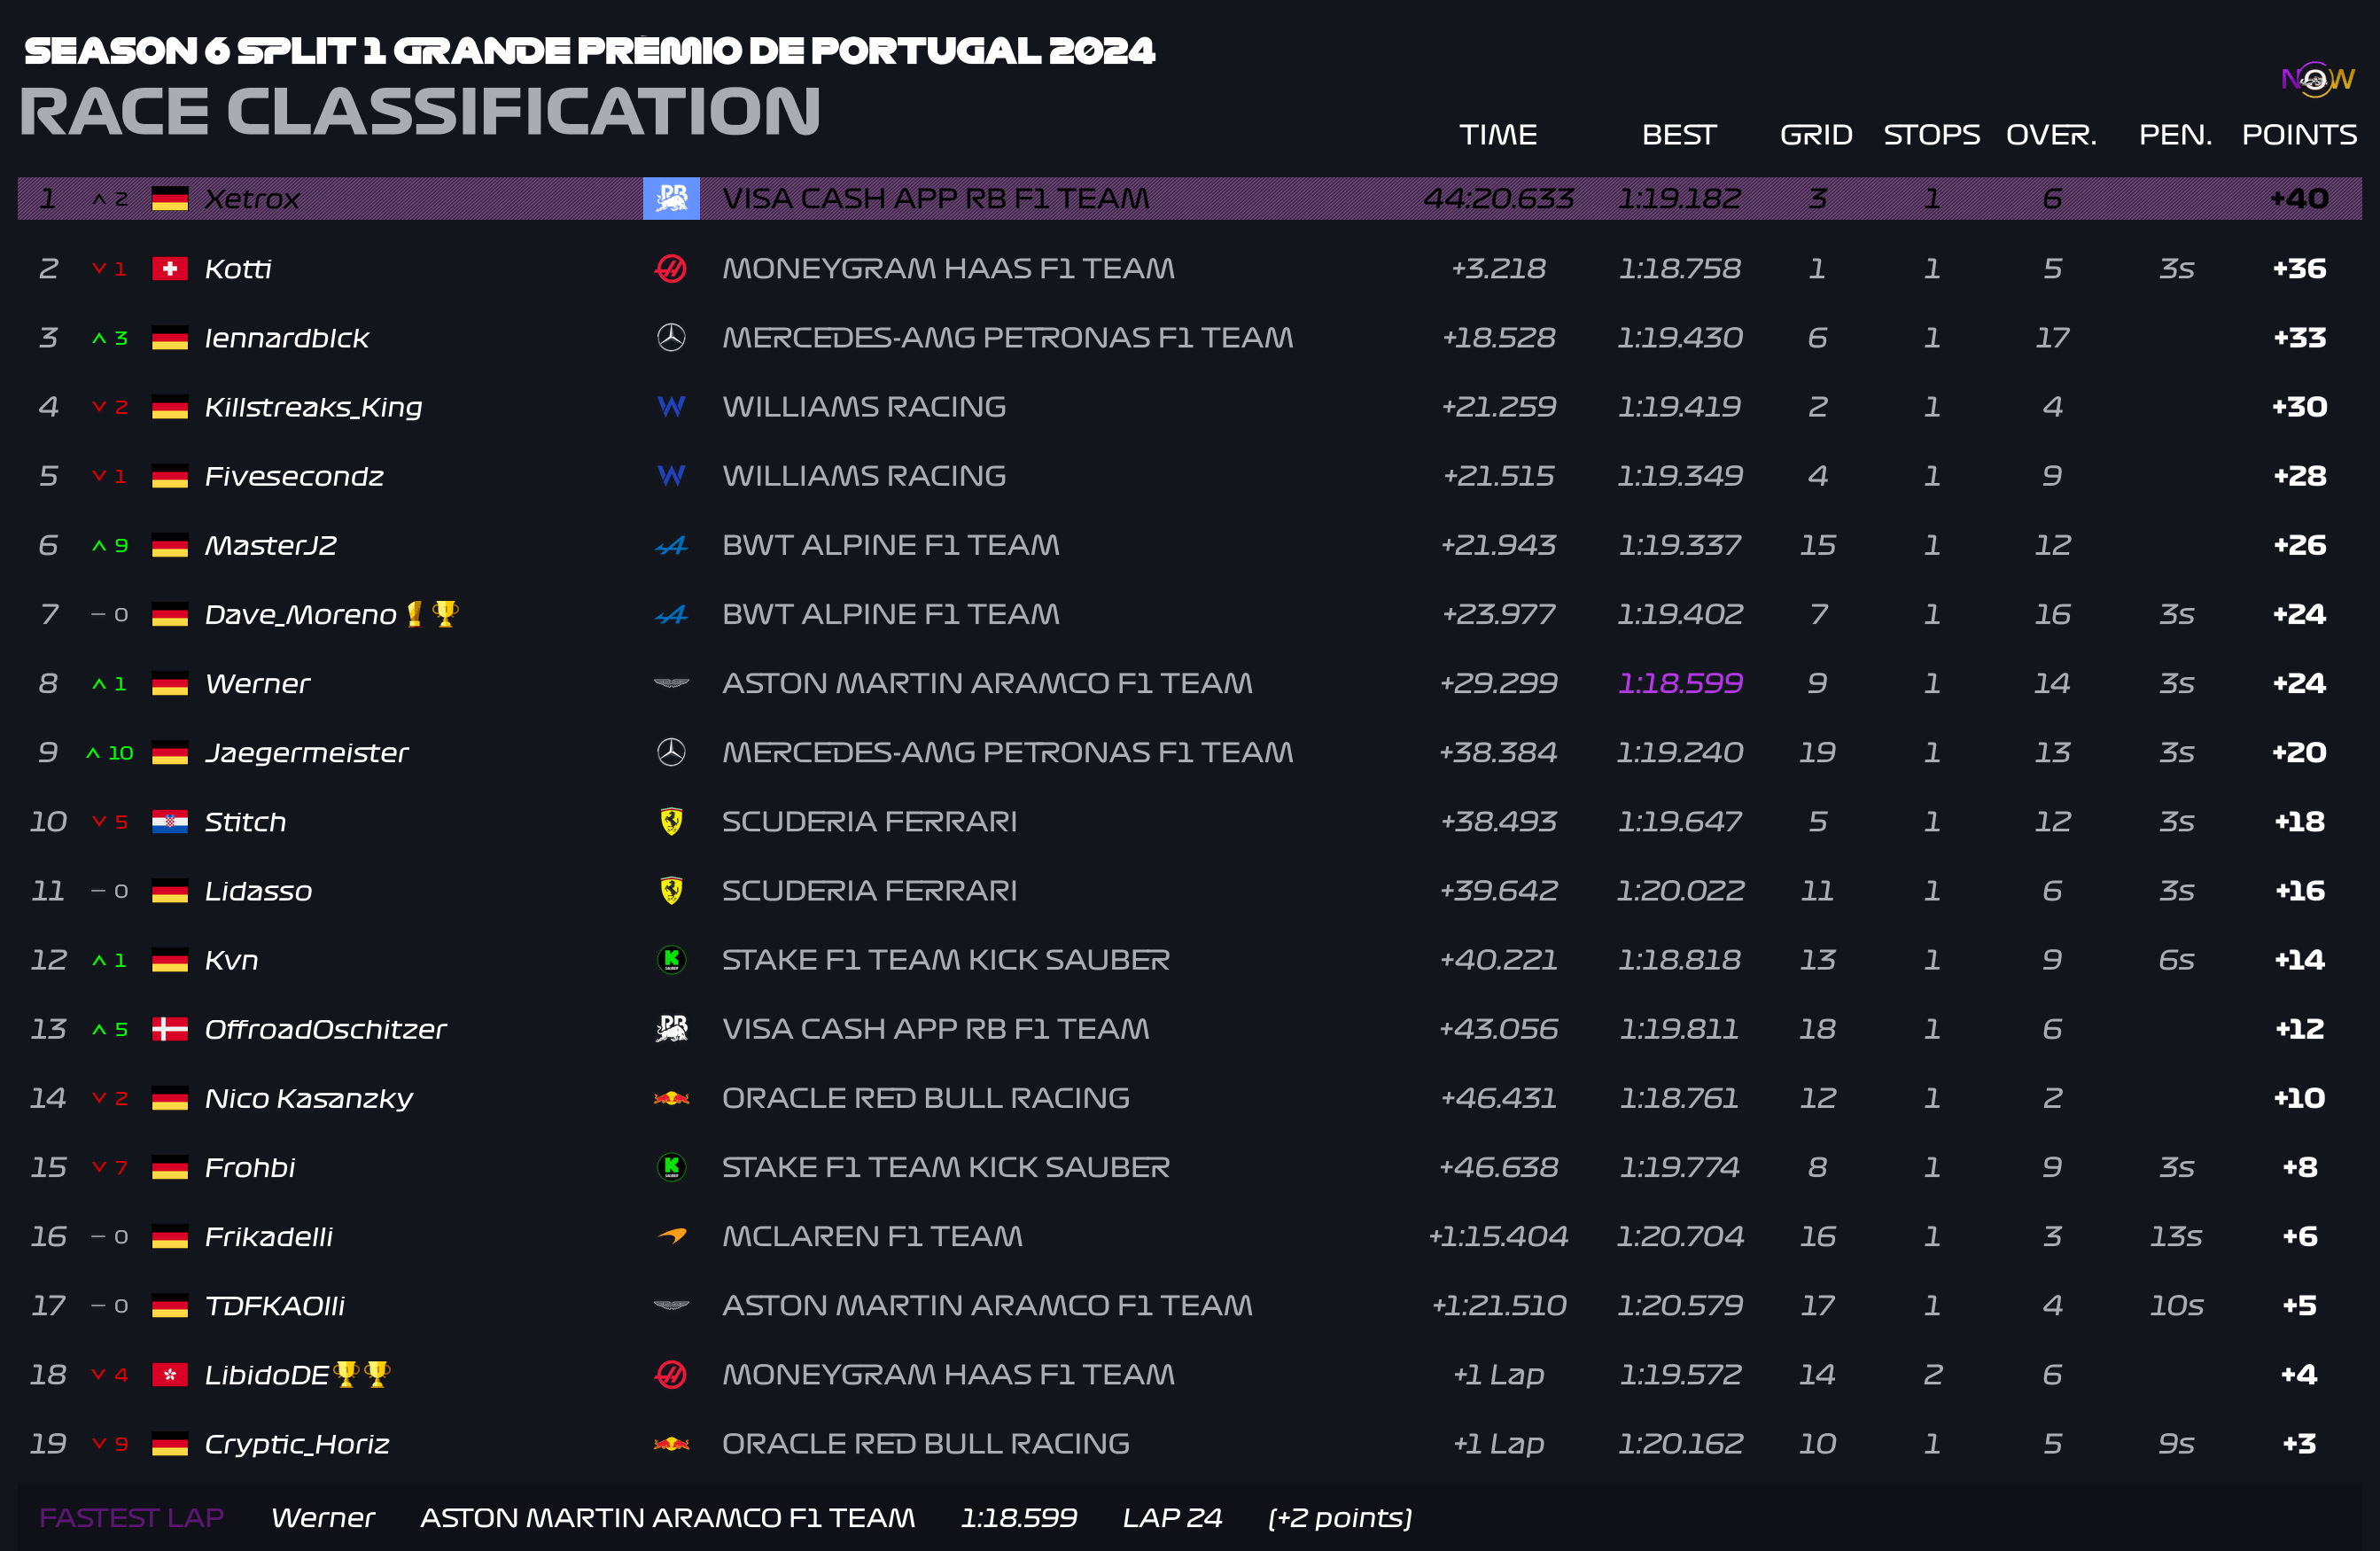Click the Haas logo in LibidoDE's row
2380x1551 pixels.
(671, 1374)
